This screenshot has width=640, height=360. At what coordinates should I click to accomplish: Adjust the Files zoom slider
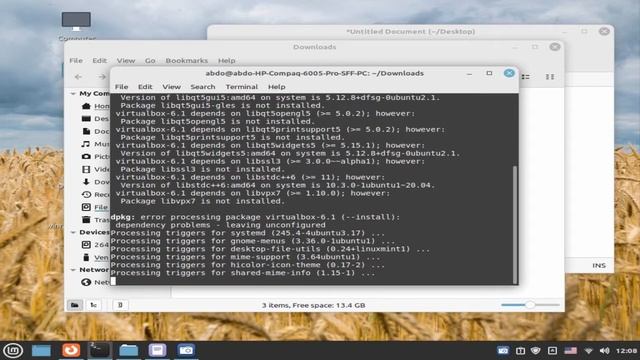point(531,304)
